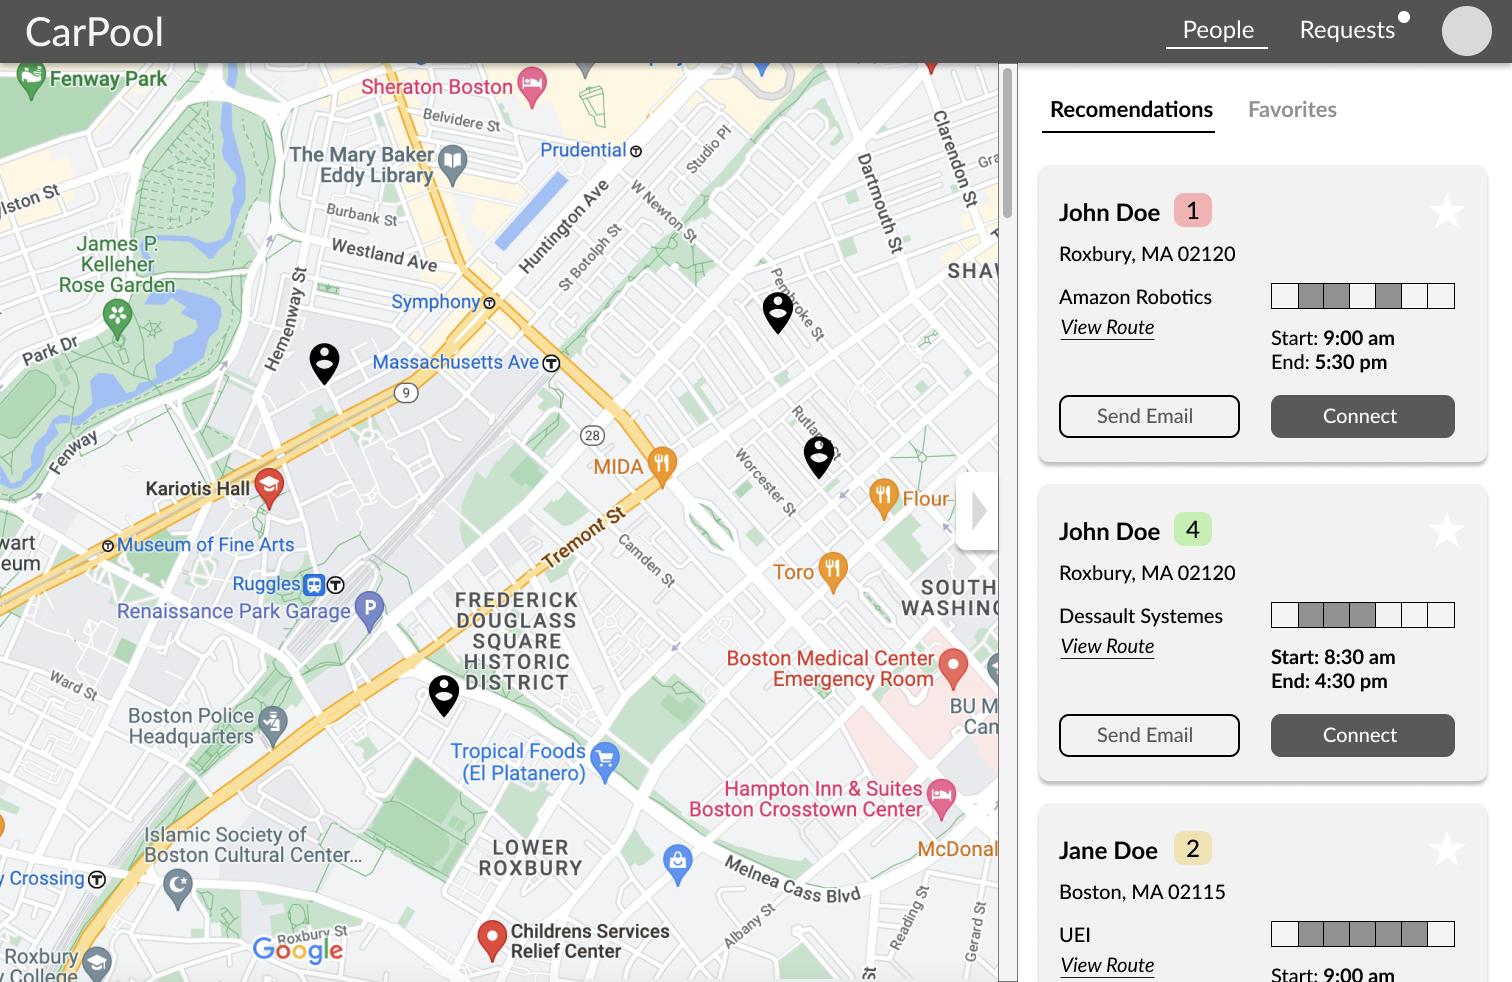Viewport: 1512px width, 982px height.
Task: View Route for John Doe at Dessault Systemes
Action: pyautogui.click(x=1107, y=647)
